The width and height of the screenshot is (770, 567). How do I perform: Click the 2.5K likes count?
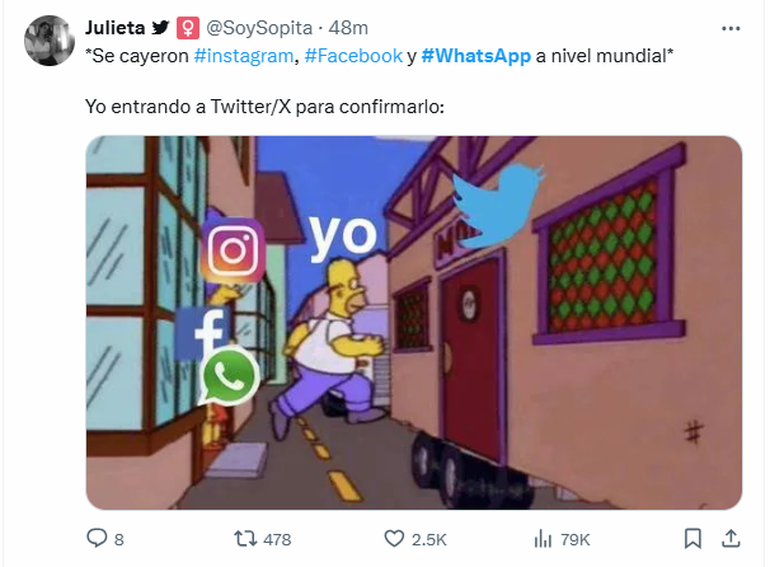point(429,540)
